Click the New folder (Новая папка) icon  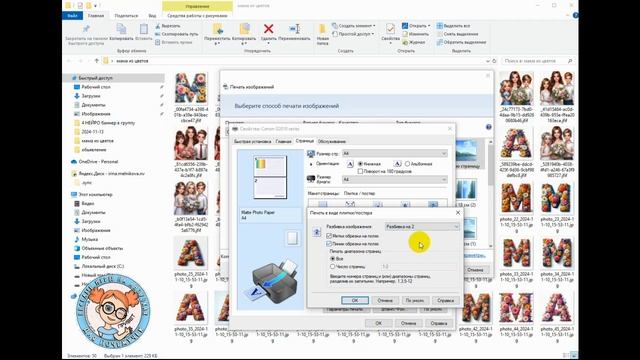pos(322,29)
